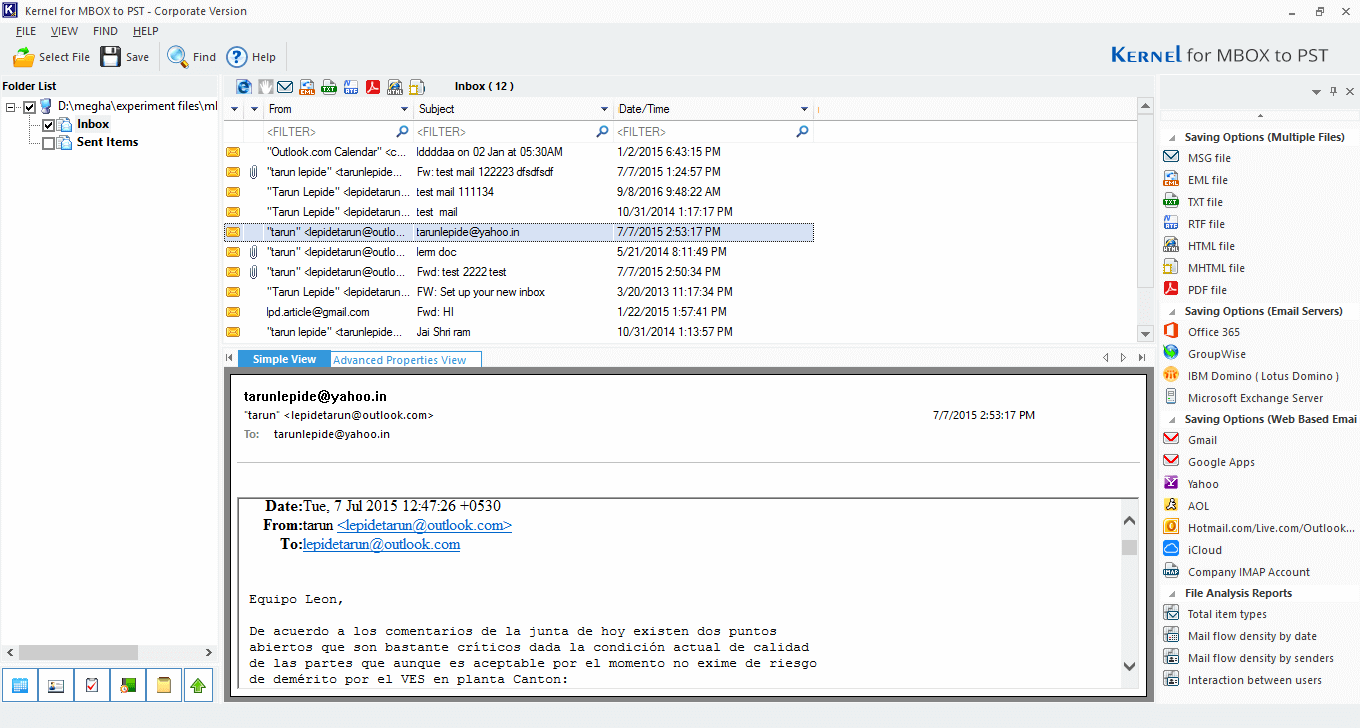Image resolution: width=1360 pixels, height=728 pixels.
Task: Open the journal icon under the Folder List
Action: [x=127, y=685]
